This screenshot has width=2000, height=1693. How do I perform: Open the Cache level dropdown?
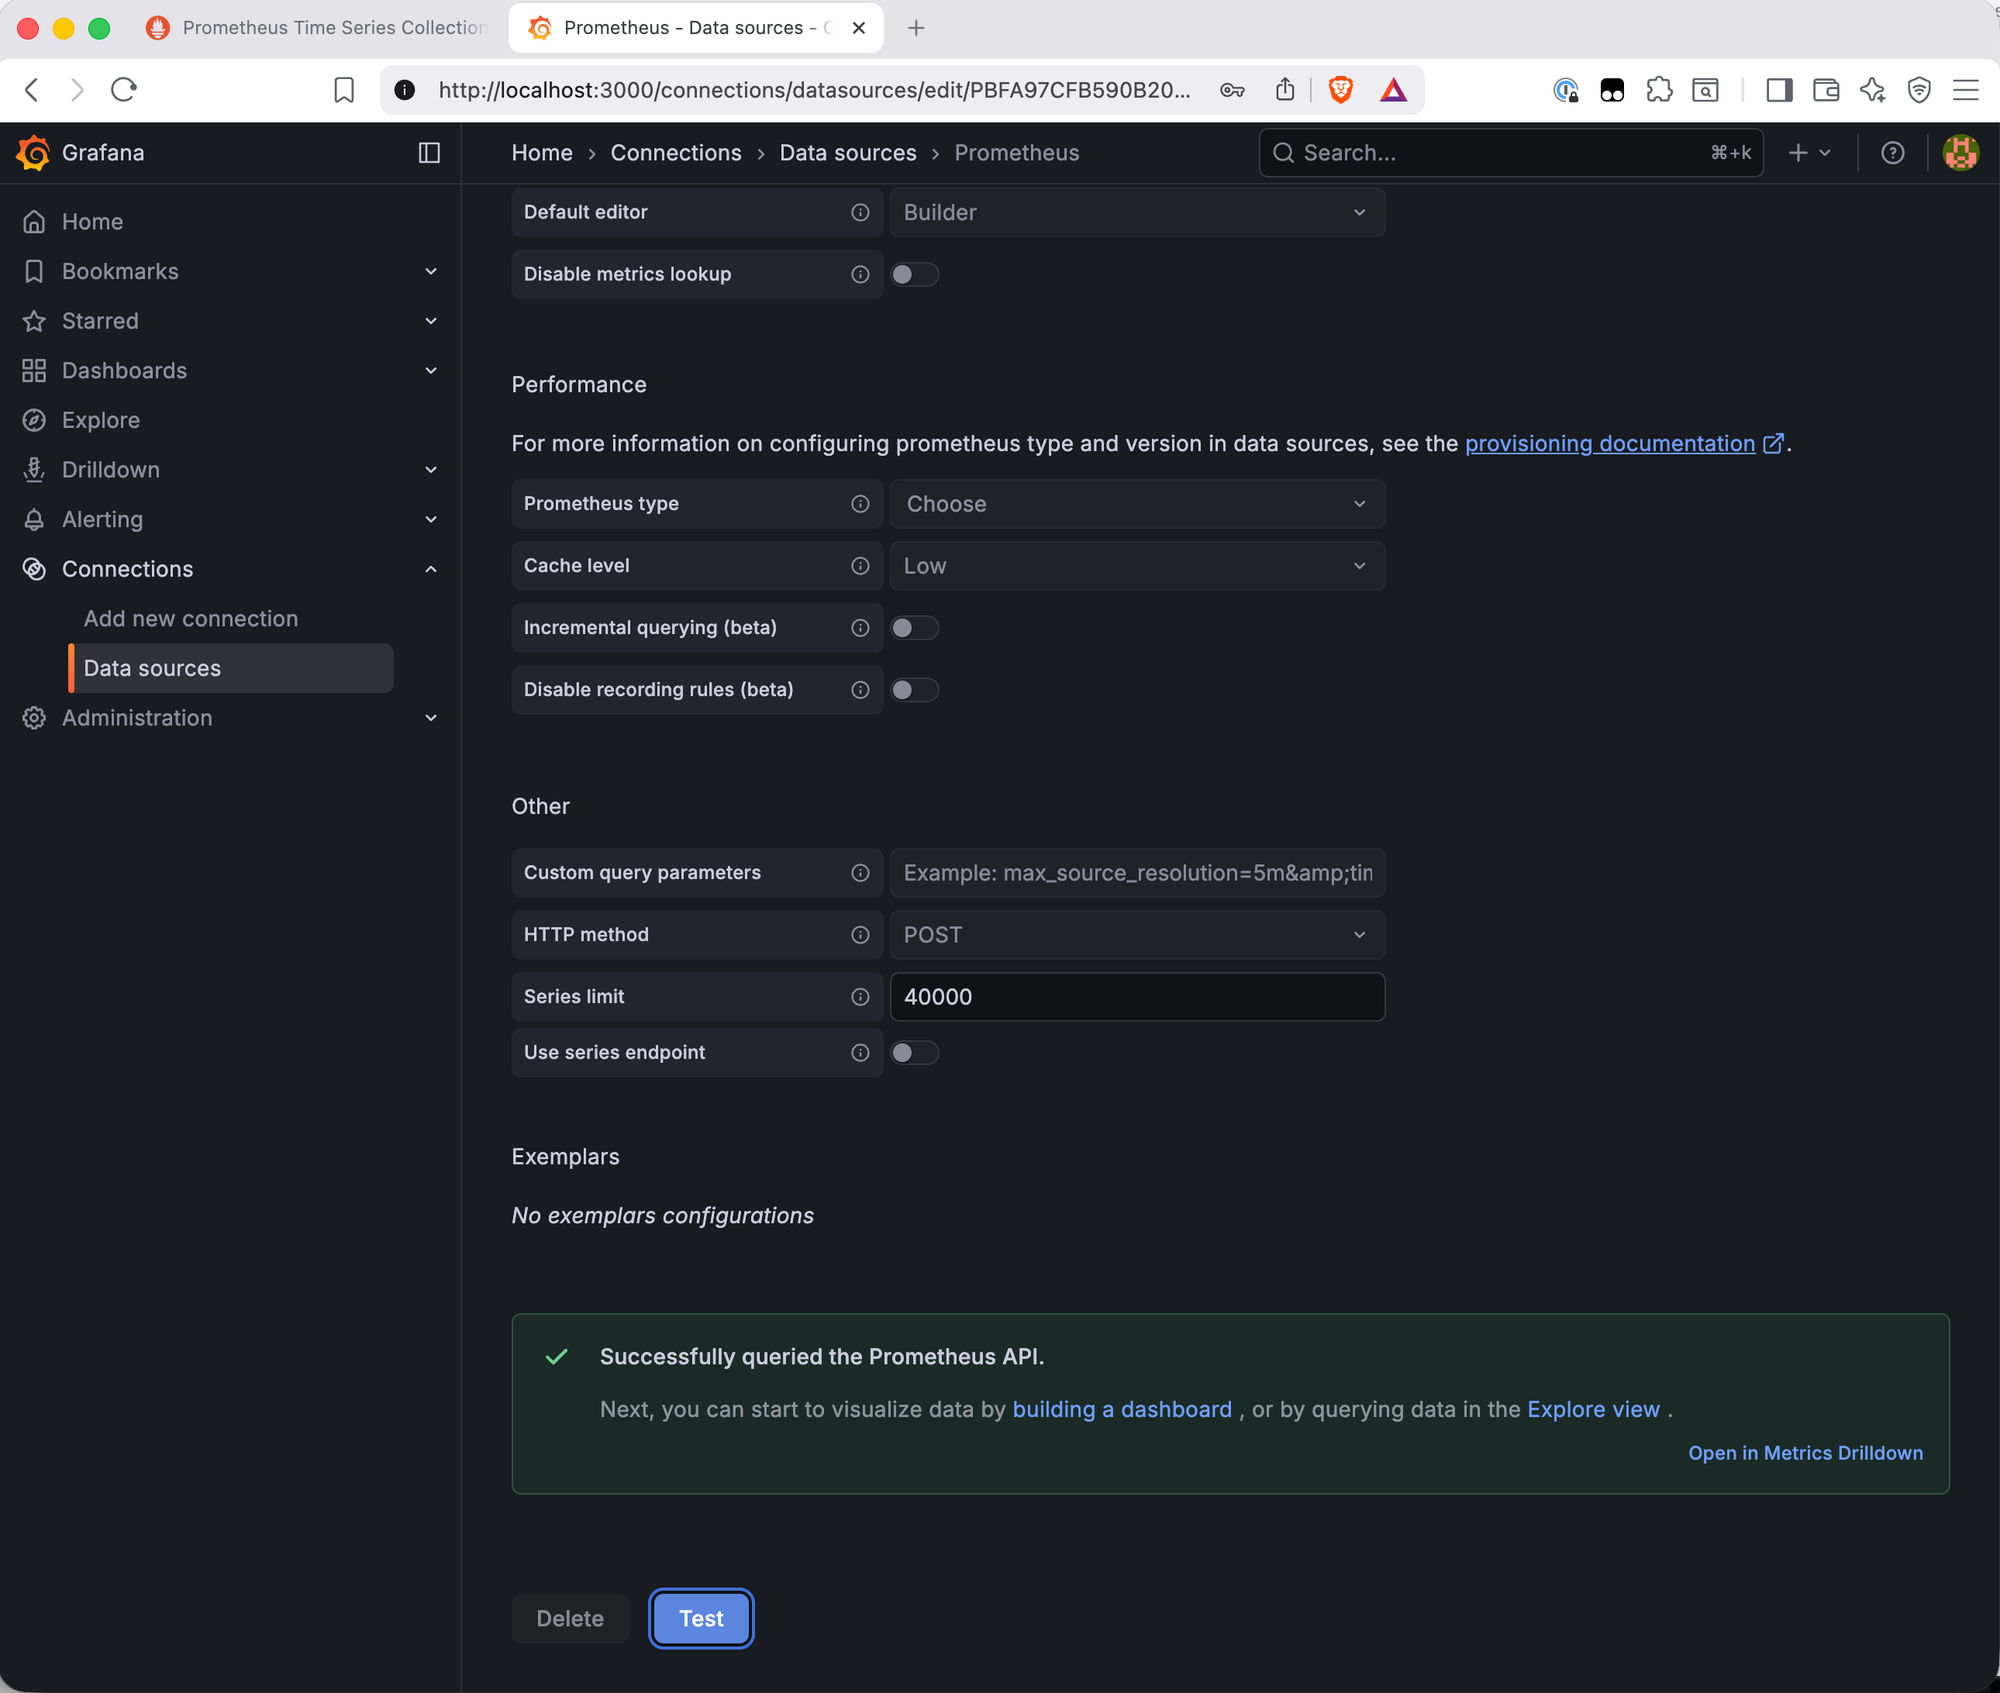1136,566
